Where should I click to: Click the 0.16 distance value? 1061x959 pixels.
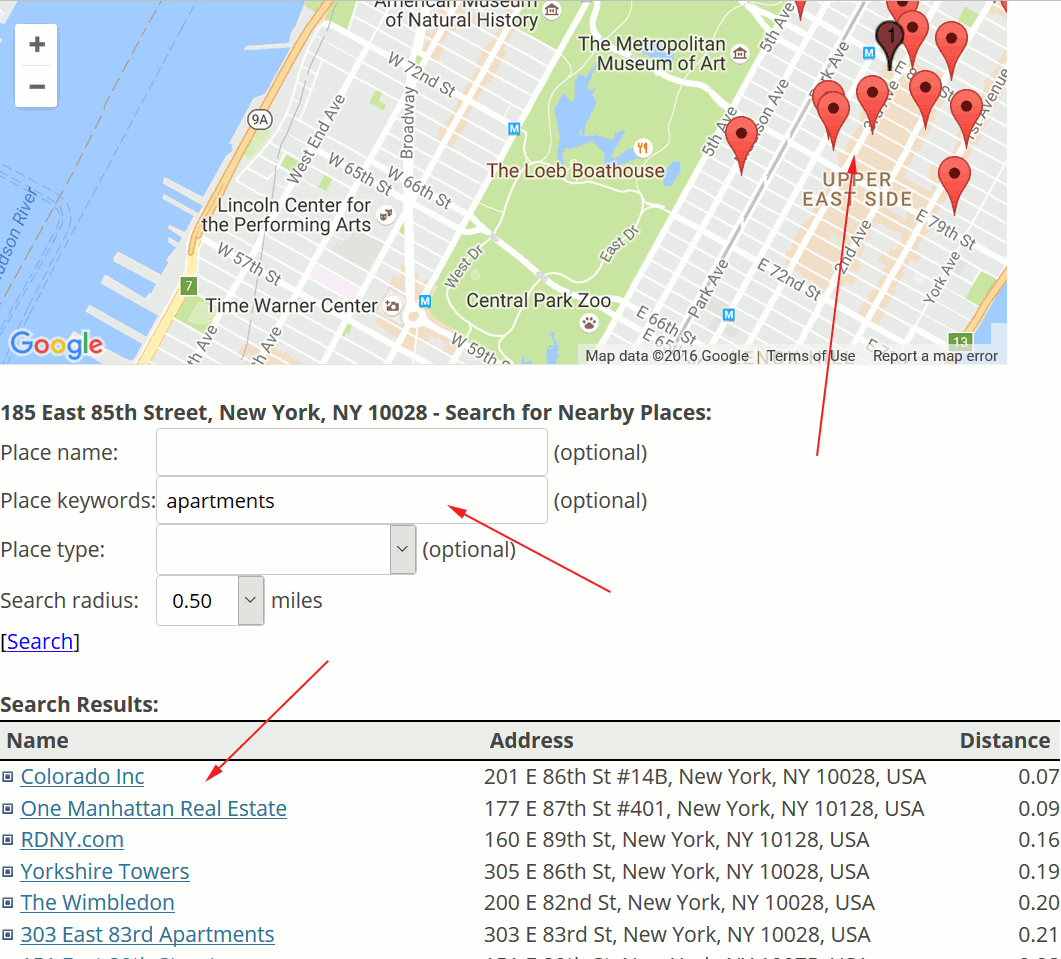1039,840
